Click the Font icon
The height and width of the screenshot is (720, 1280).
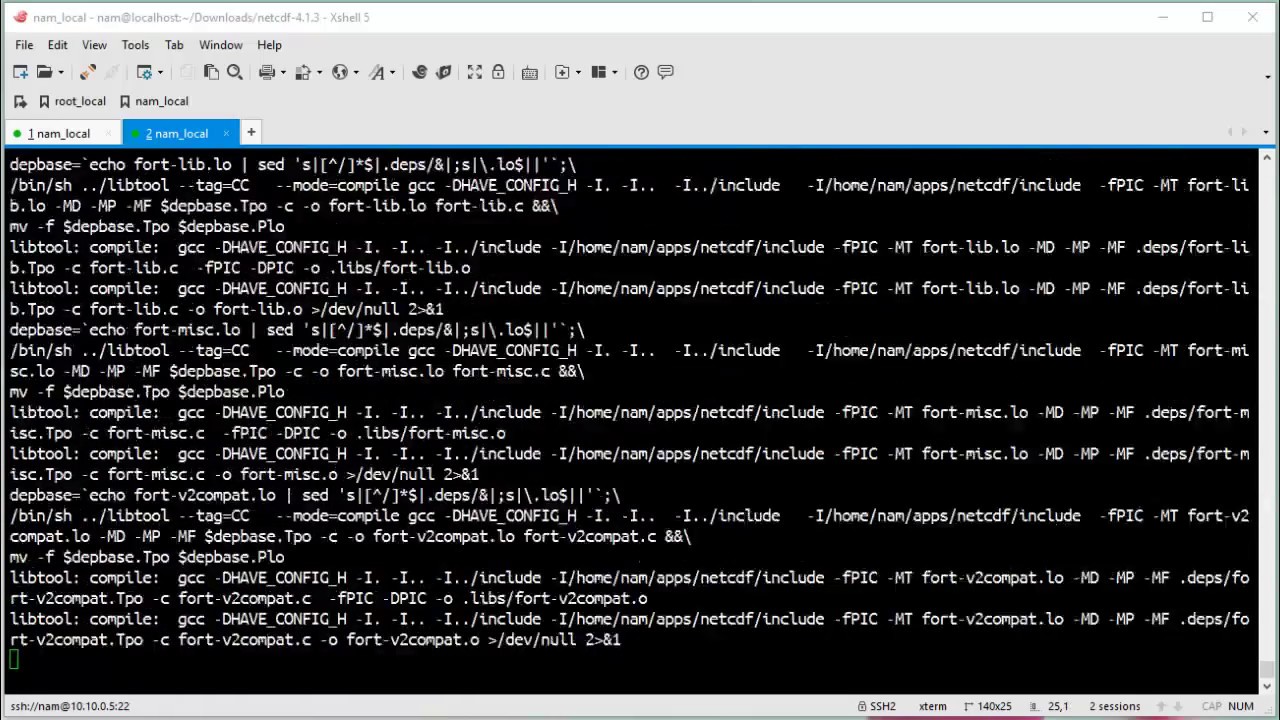[x=377, y=72]
